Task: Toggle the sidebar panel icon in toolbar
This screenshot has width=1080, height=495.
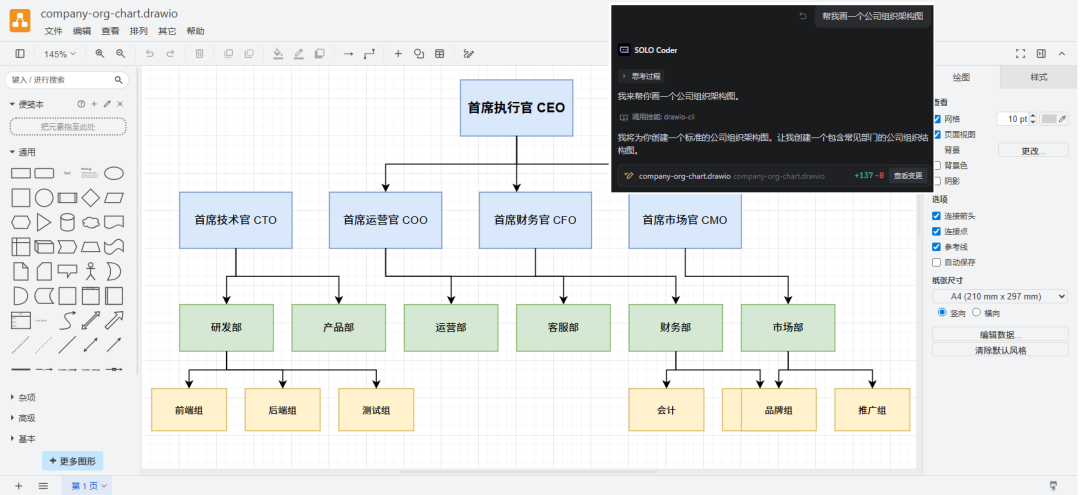Action: (x=20, y=54)
